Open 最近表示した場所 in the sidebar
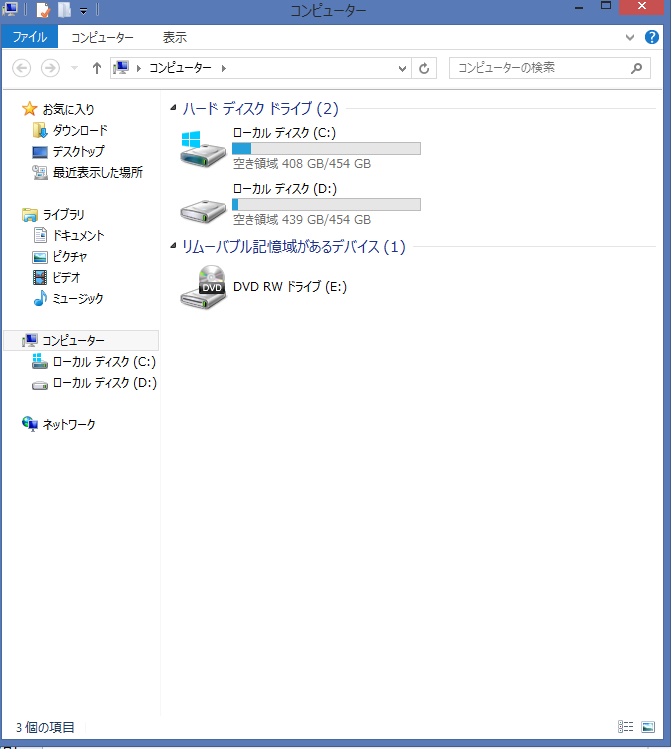The width and height of the screenshot is (671, 749). click(97, 172)
